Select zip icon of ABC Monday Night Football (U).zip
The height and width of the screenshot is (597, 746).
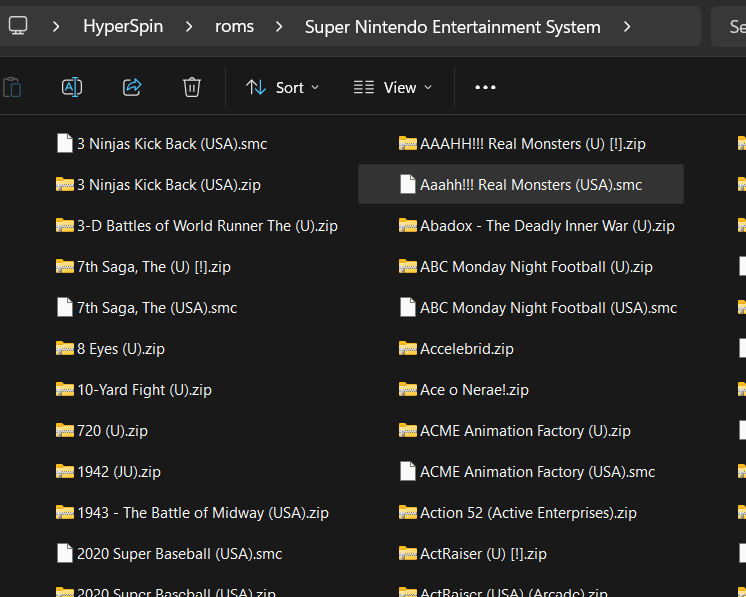point(408,266)
